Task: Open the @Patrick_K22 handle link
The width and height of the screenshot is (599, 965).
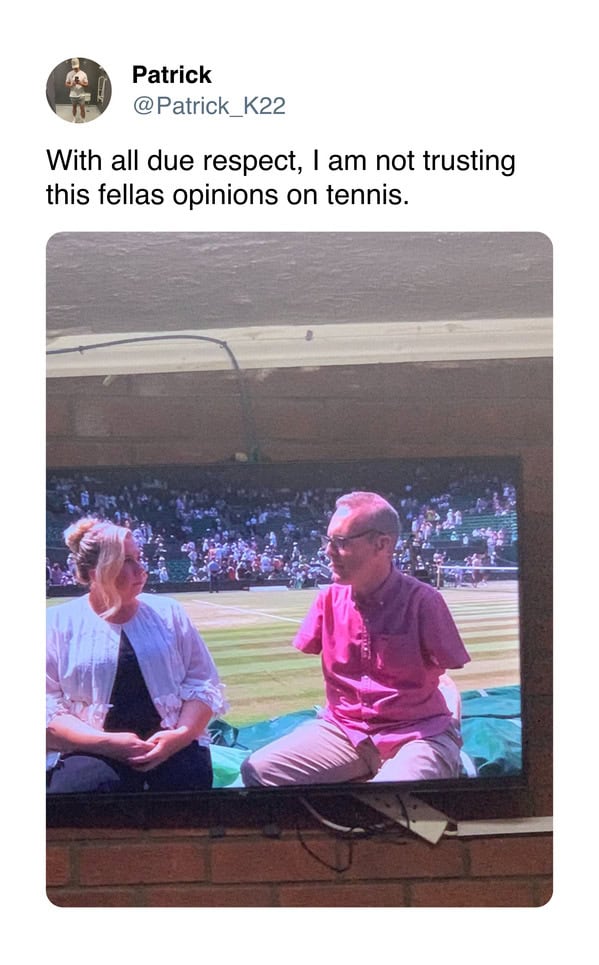Action: pyautogui.click(x=209, y=106)
